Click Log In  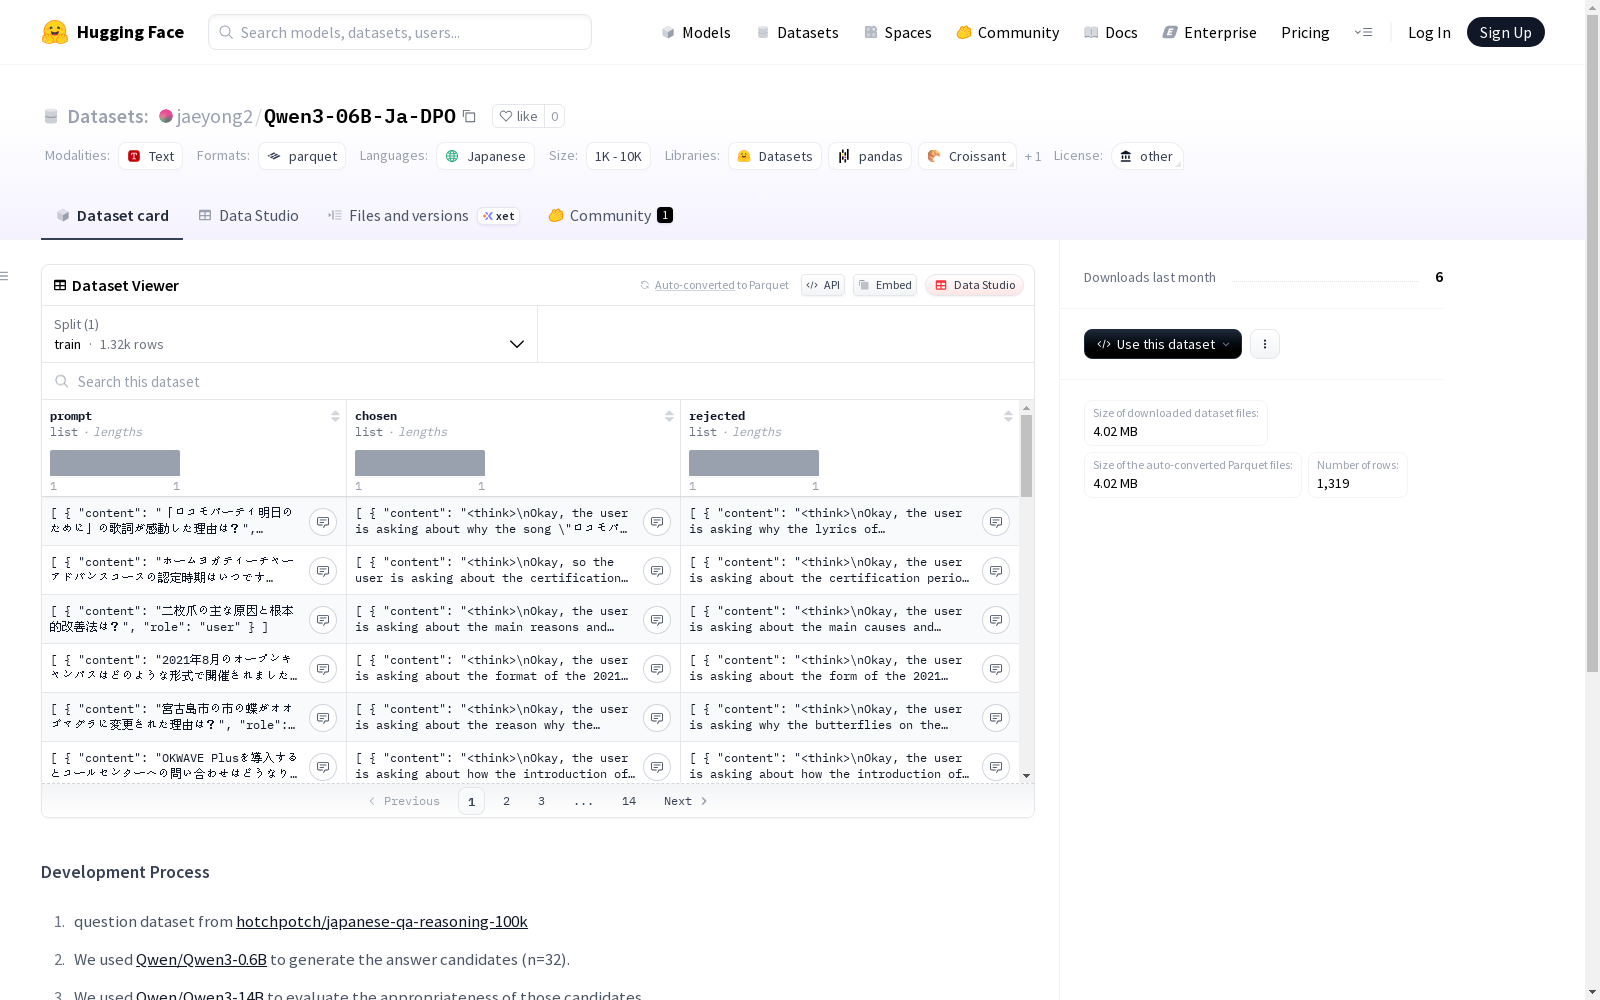coord(1429,32)
